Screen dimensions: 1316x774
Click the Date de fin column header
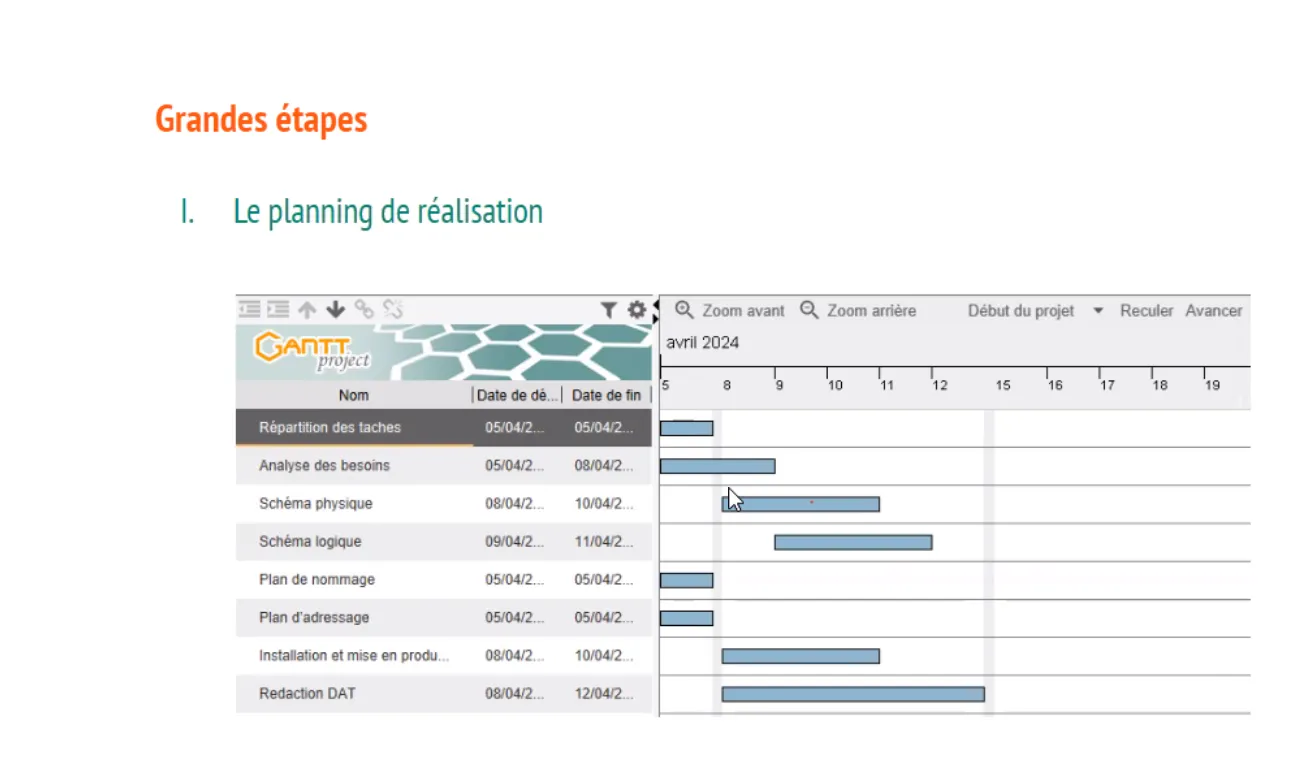pyautogui.click(x=606, y=395)
